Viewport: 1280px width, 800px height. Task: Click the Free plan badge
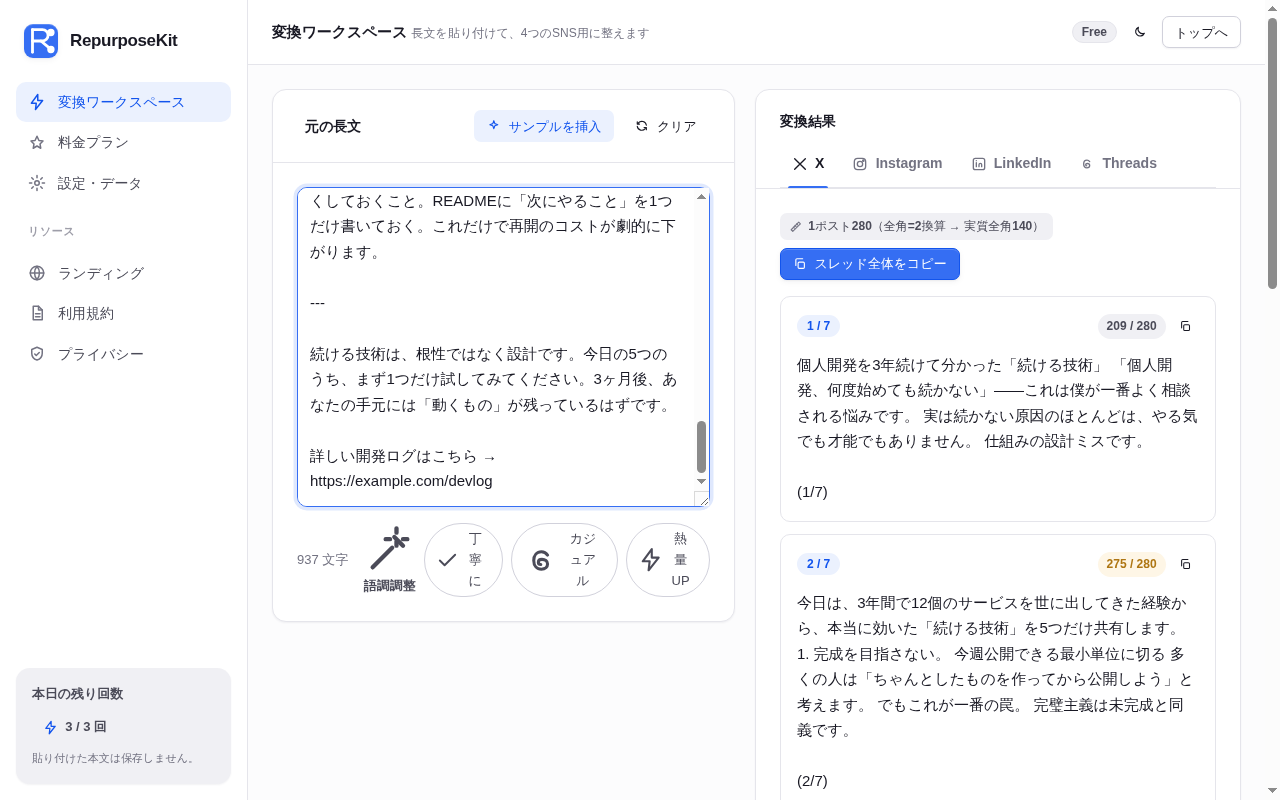pyautogui.click(x=1094, y=32)
